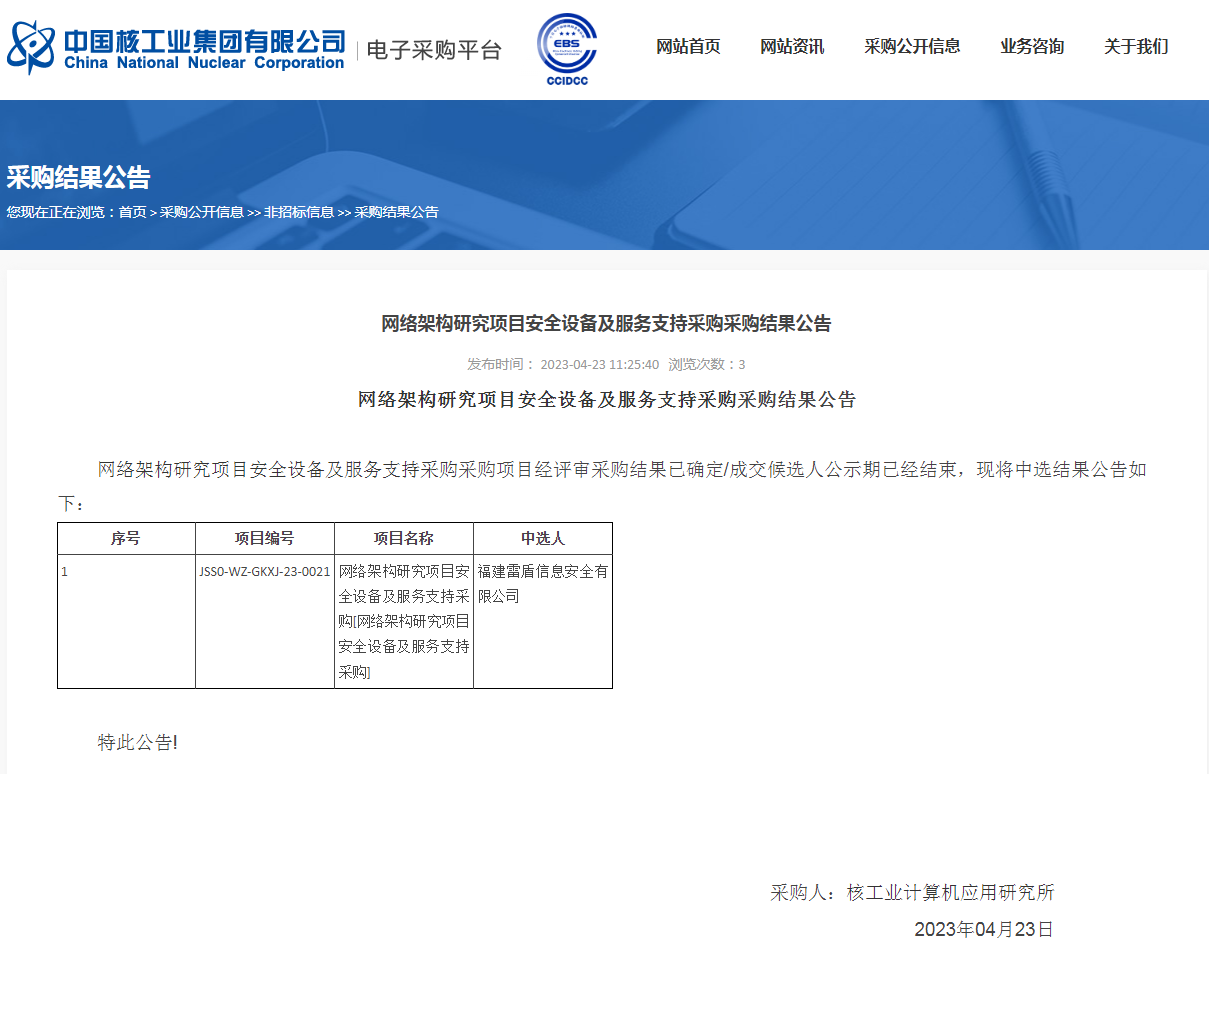
Task: Click the 电子采购平台 title text
Action: (434, 50)
